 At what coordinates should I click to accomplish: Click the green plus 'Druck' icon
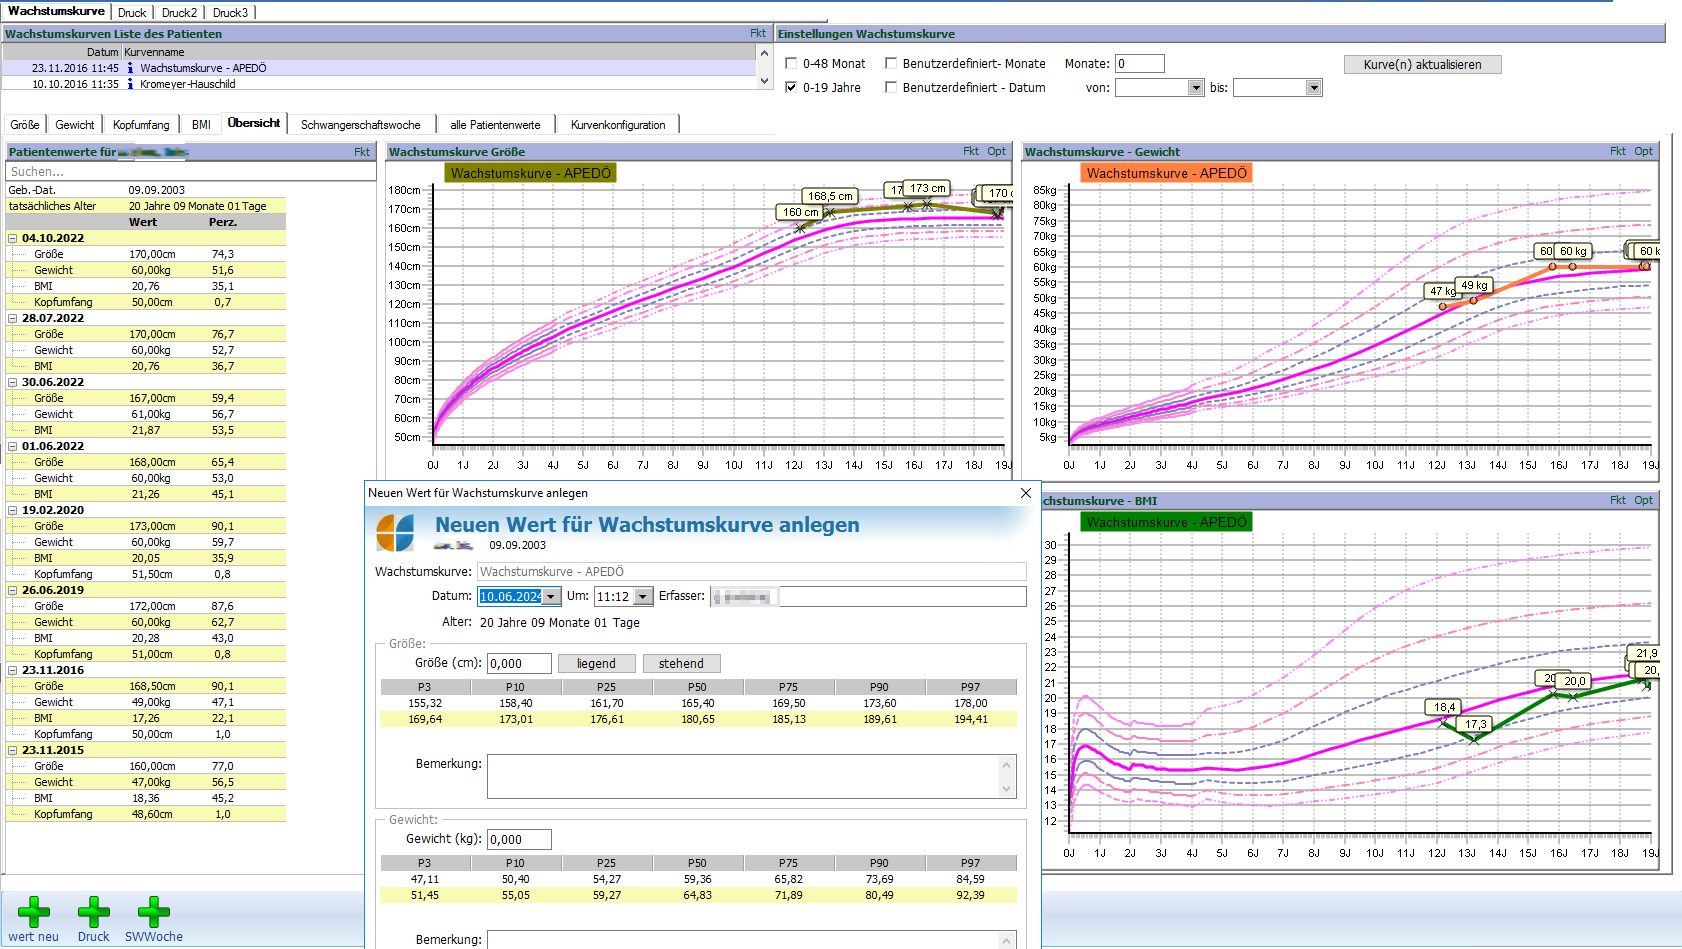pos(94,912)
